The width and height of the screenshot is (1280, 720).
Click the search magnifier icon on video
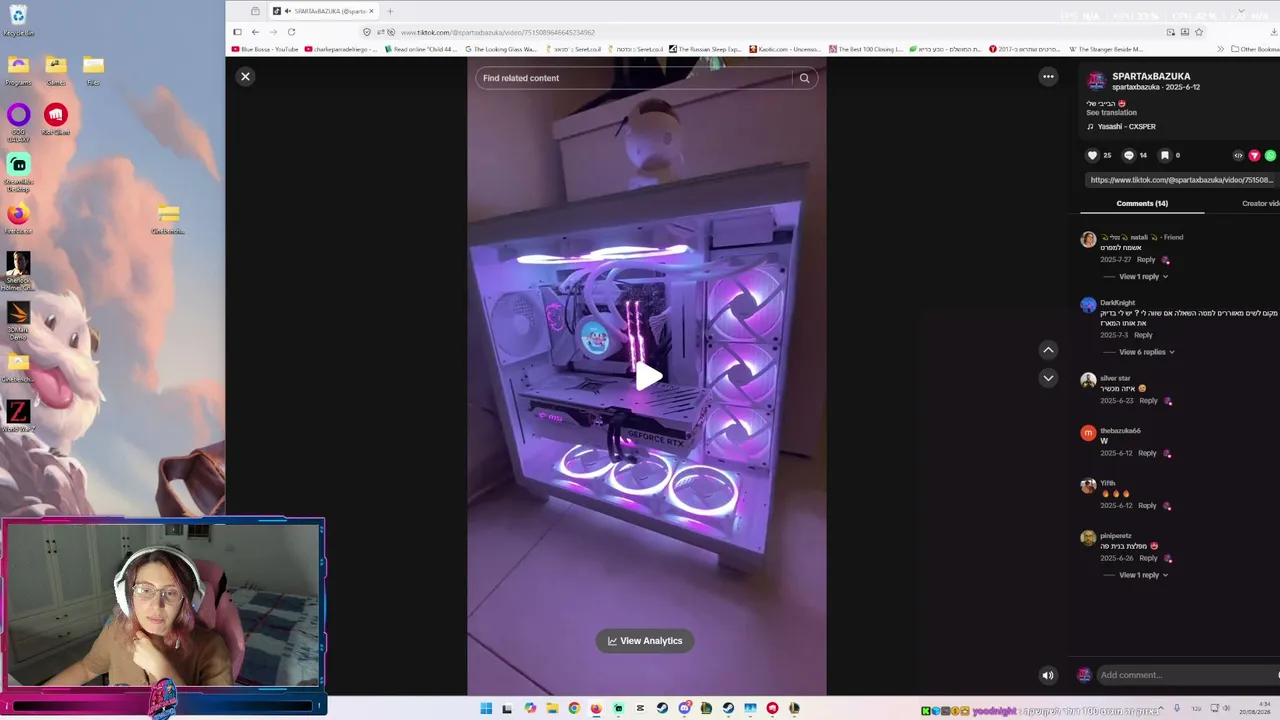(x=804, y=78)
